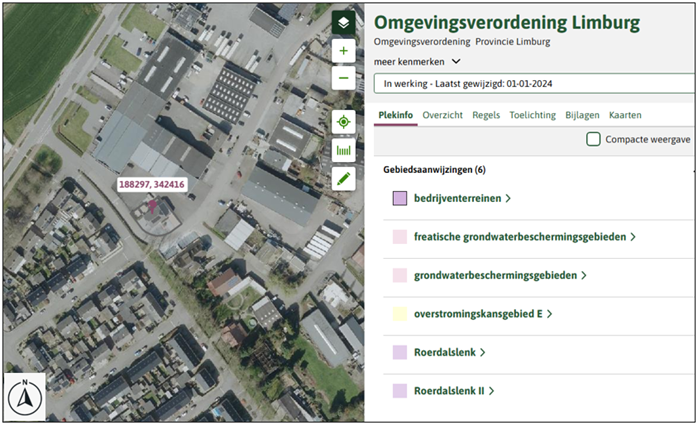Click the Gebiedsaanwijzingen (6) heading

[434, 170]
